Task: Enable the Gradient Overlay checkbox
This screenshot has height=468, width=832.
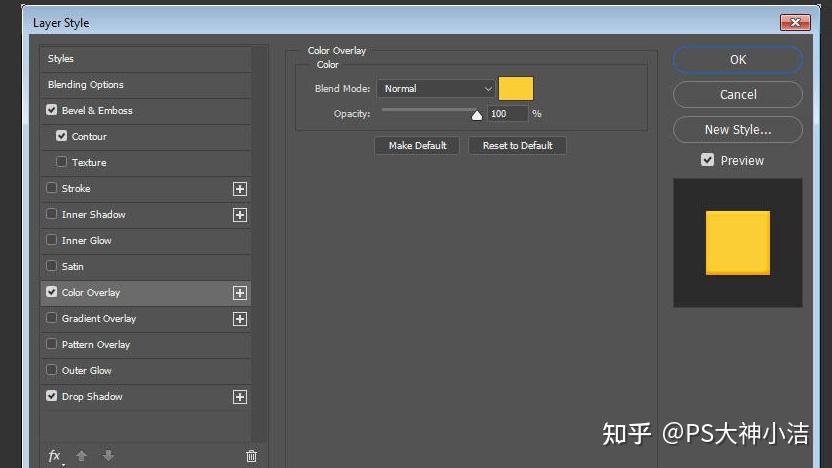Action: (x=51, y=318)
